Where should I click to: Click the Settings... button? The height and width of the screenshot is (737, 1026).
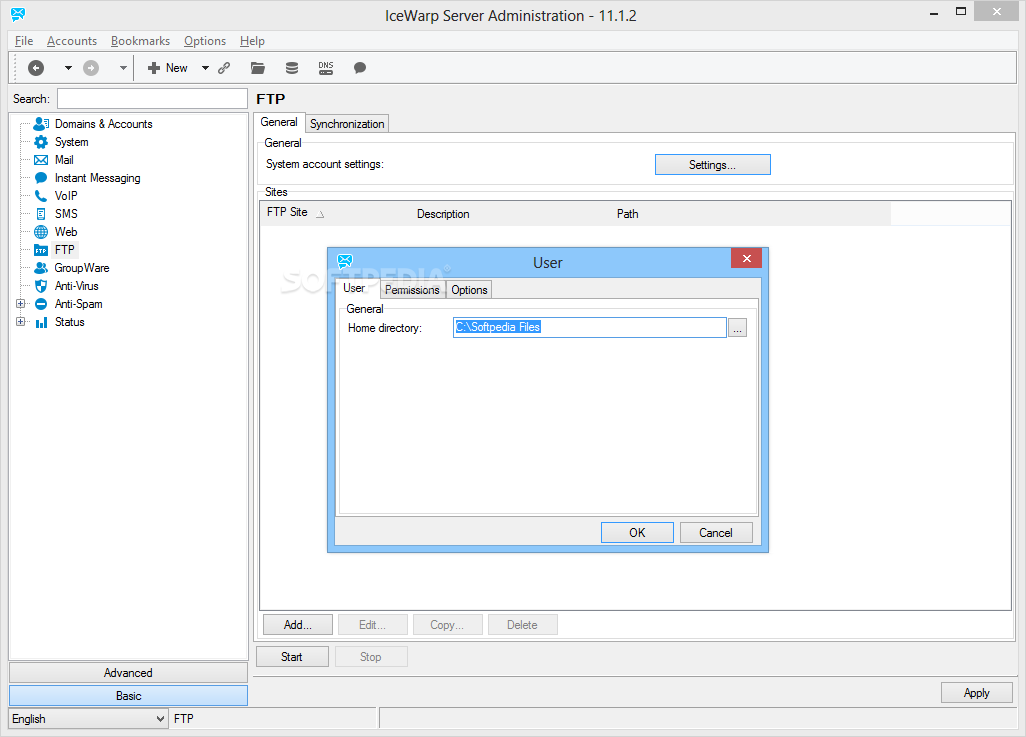pos(713,165)
